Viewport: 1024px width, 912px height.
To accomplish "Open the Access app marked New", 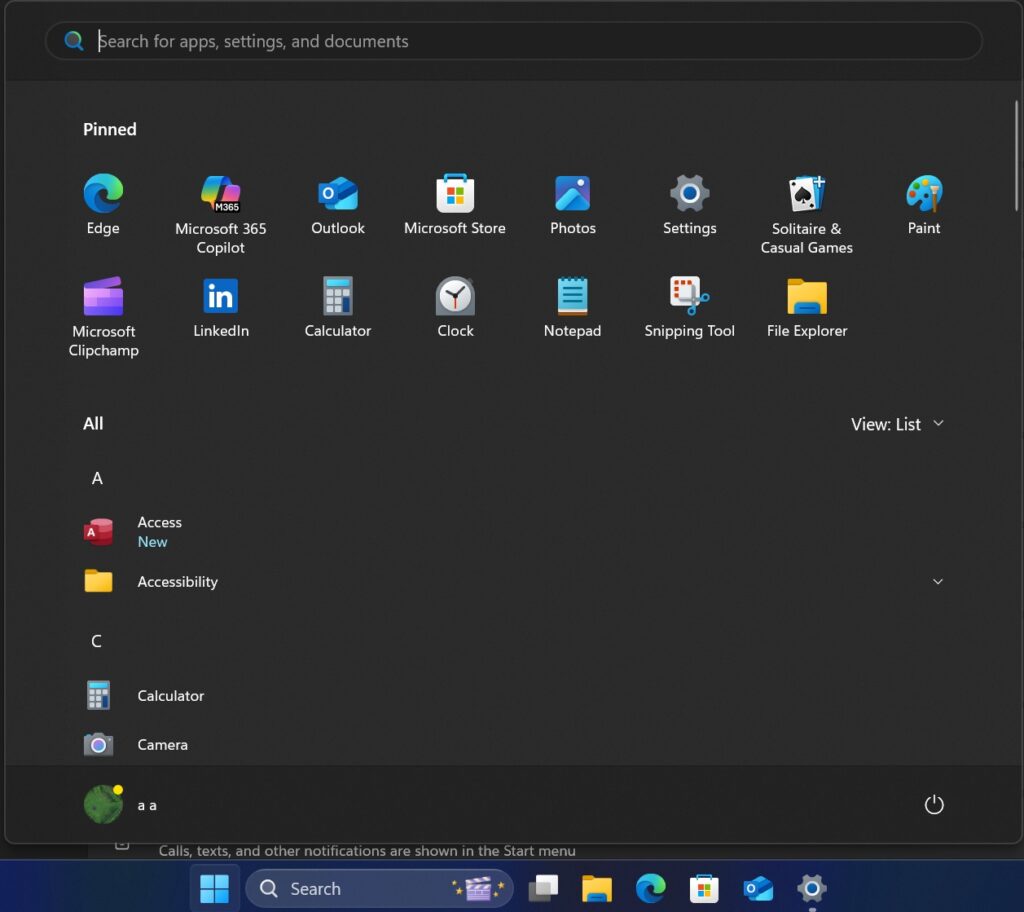I will (x=159, y=531).
